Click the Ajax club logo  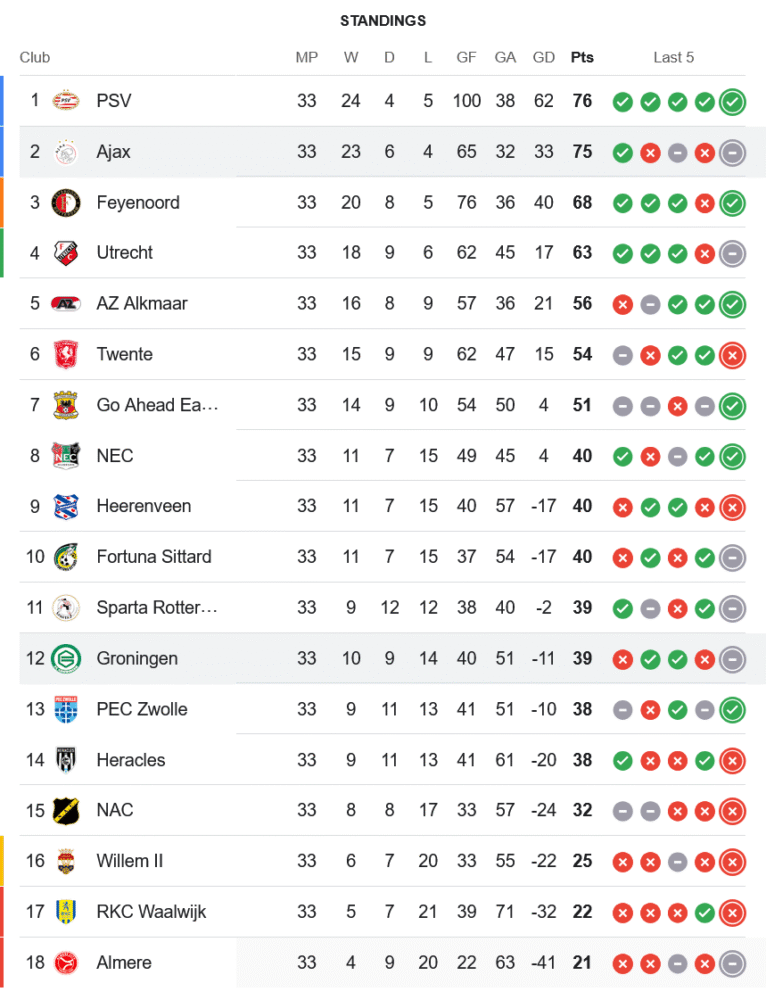[x=66, y=152]
